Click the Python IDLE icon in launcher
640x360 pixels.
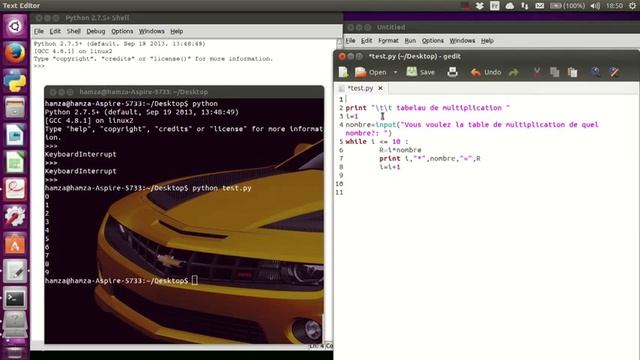click(15, 80)
